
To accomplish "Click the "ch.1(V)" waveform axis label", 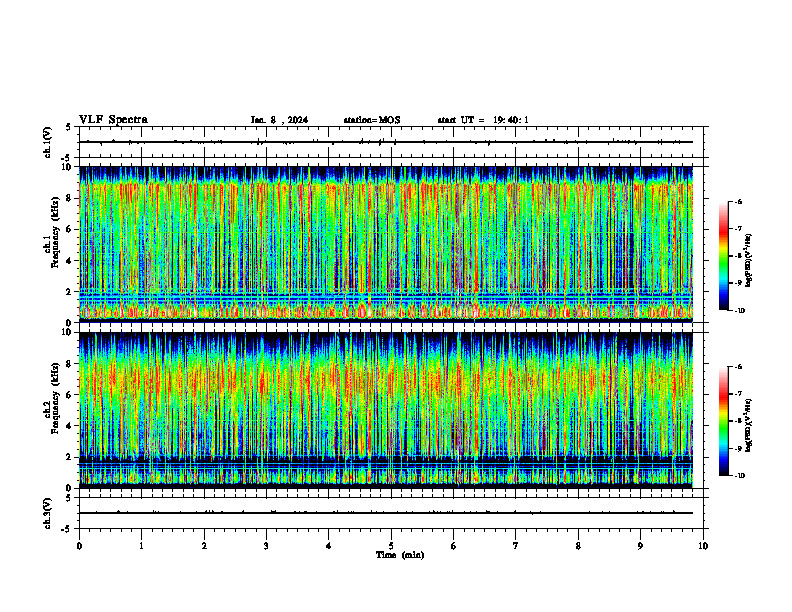I will click(47, 142).
